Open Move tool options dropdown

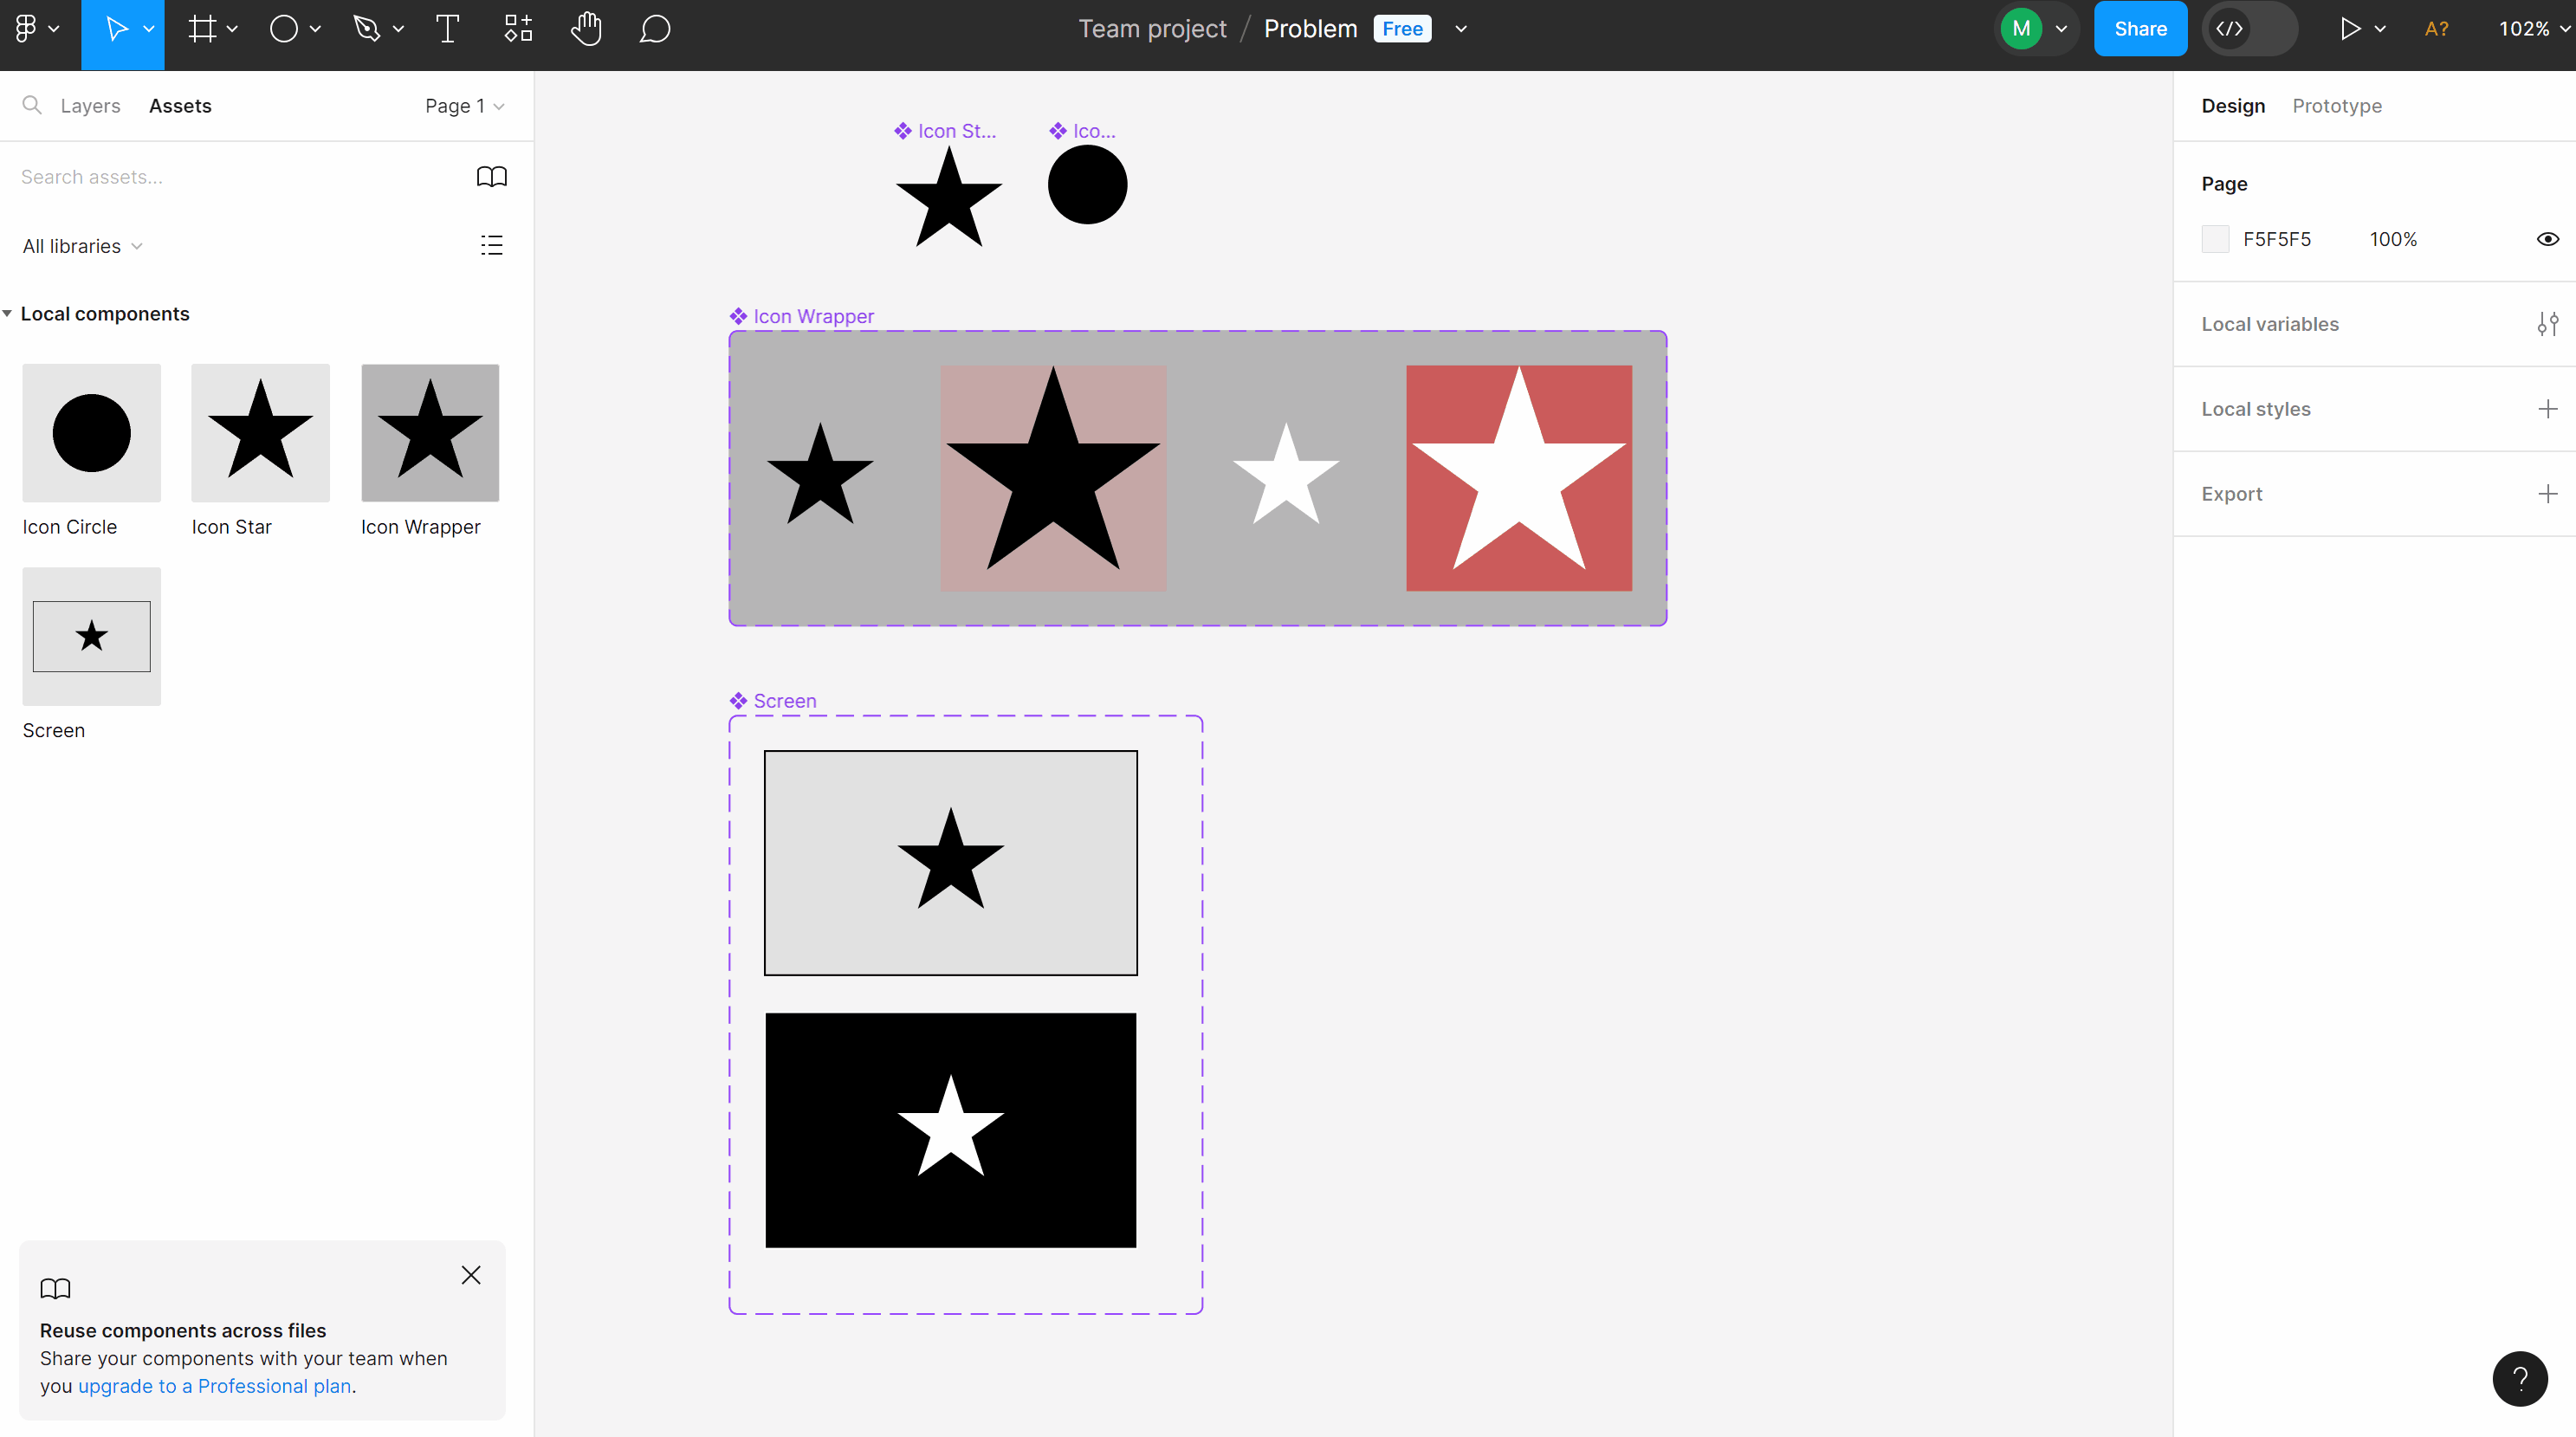(148, 29)
